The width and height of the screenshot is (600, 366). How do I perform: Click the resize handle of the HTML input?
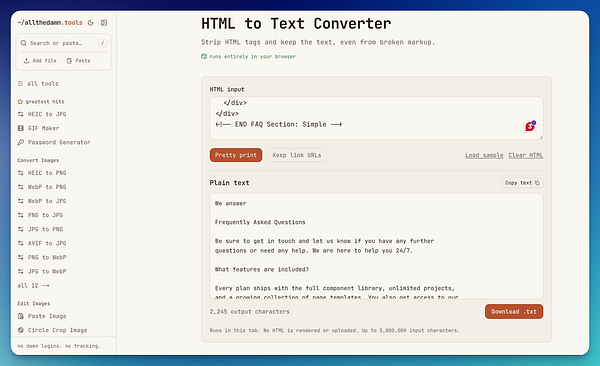(541, 137)
